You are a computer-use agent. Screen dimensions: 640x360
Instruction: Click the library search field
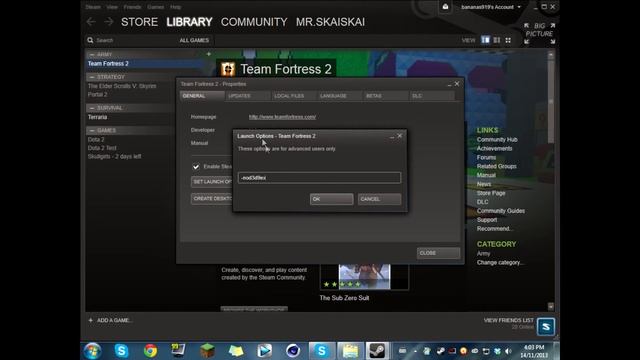(x=131, y=40)
